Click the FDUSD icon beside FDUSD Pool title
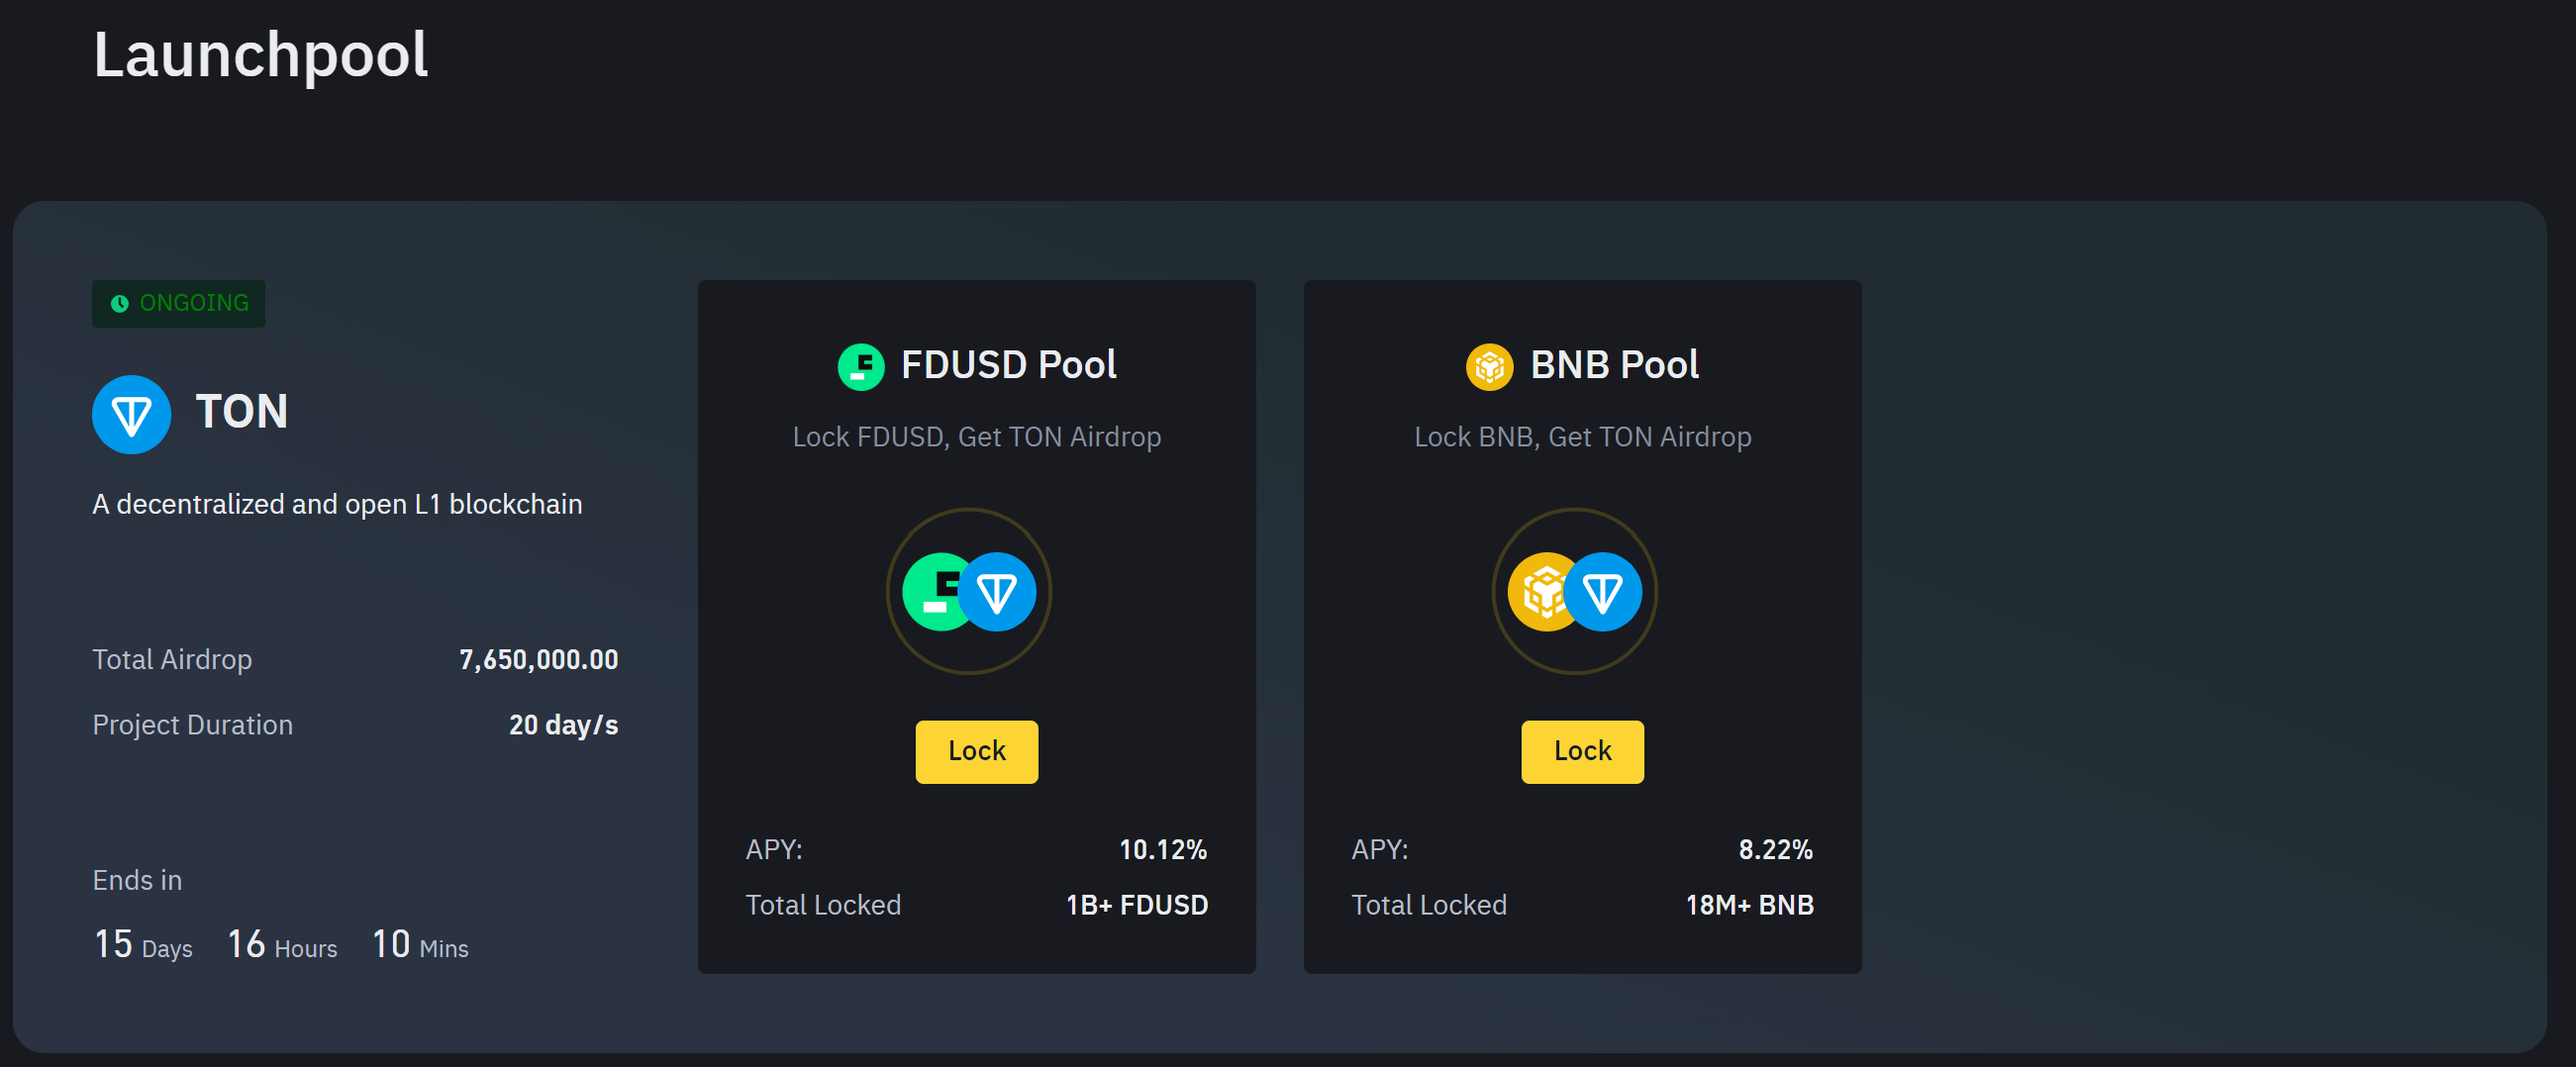2576x1067 pixels. pyautogui.click(x=860, y=366)
